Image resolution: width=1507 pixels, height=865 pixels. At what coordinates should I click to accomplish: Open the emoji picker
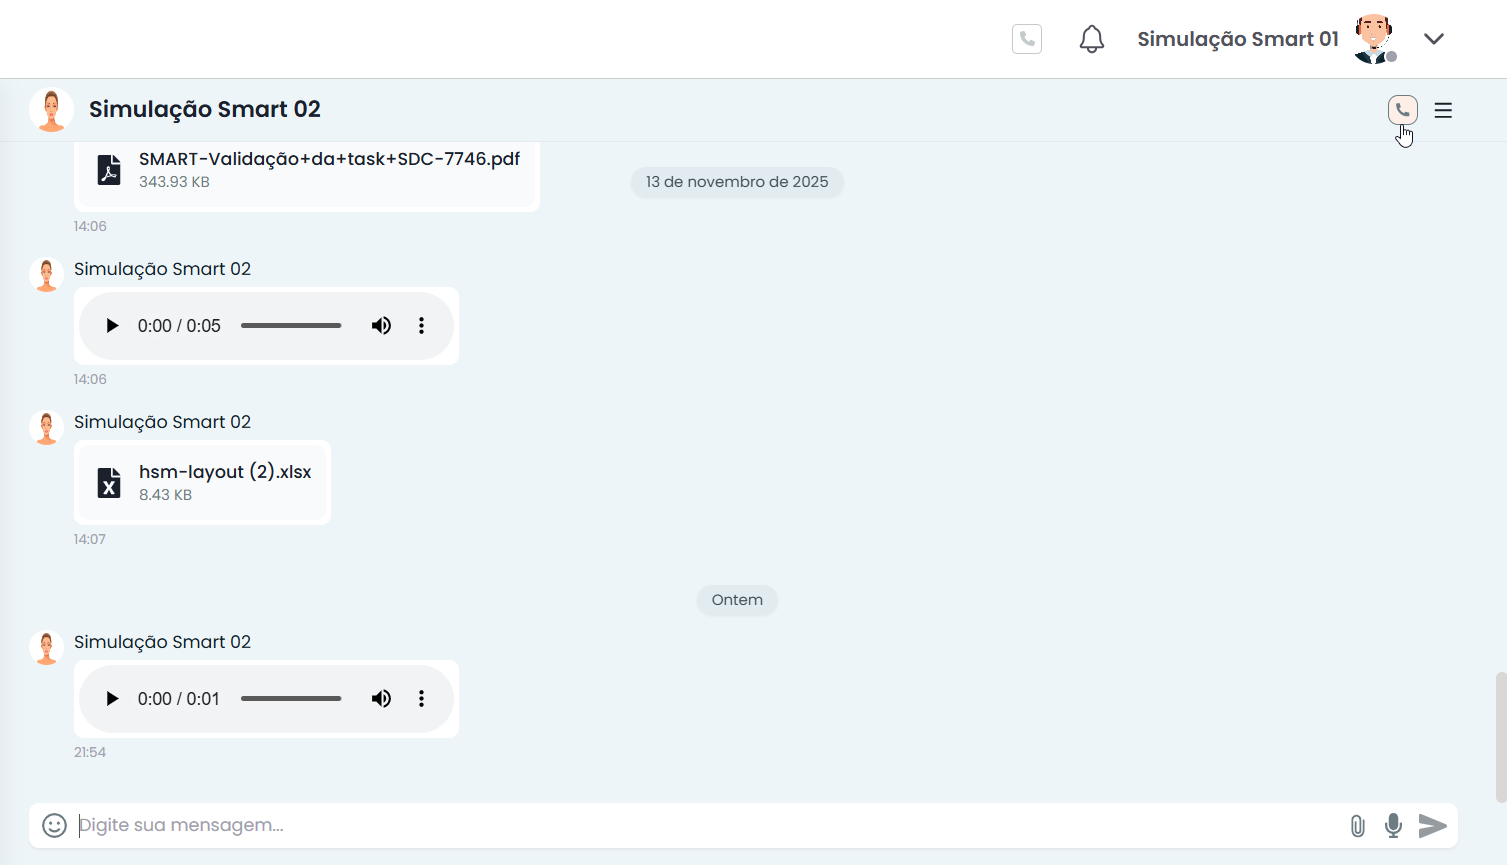(54, 825)
